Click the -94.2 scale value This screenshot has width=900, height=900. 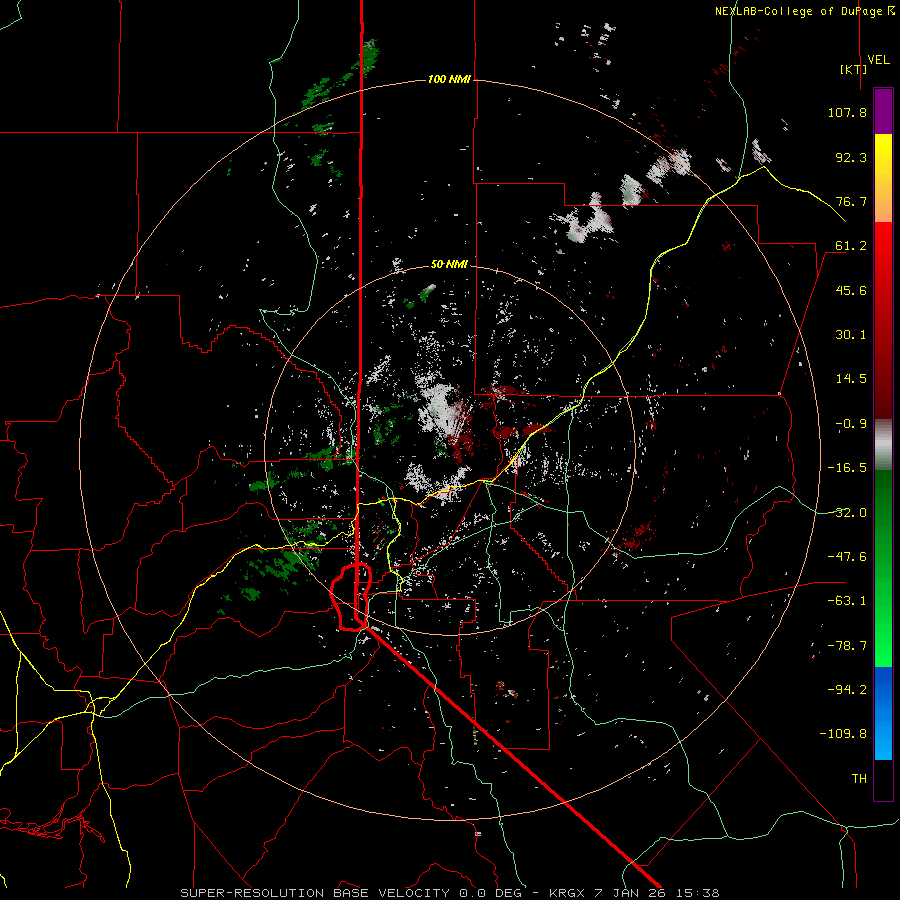[847, 690]
